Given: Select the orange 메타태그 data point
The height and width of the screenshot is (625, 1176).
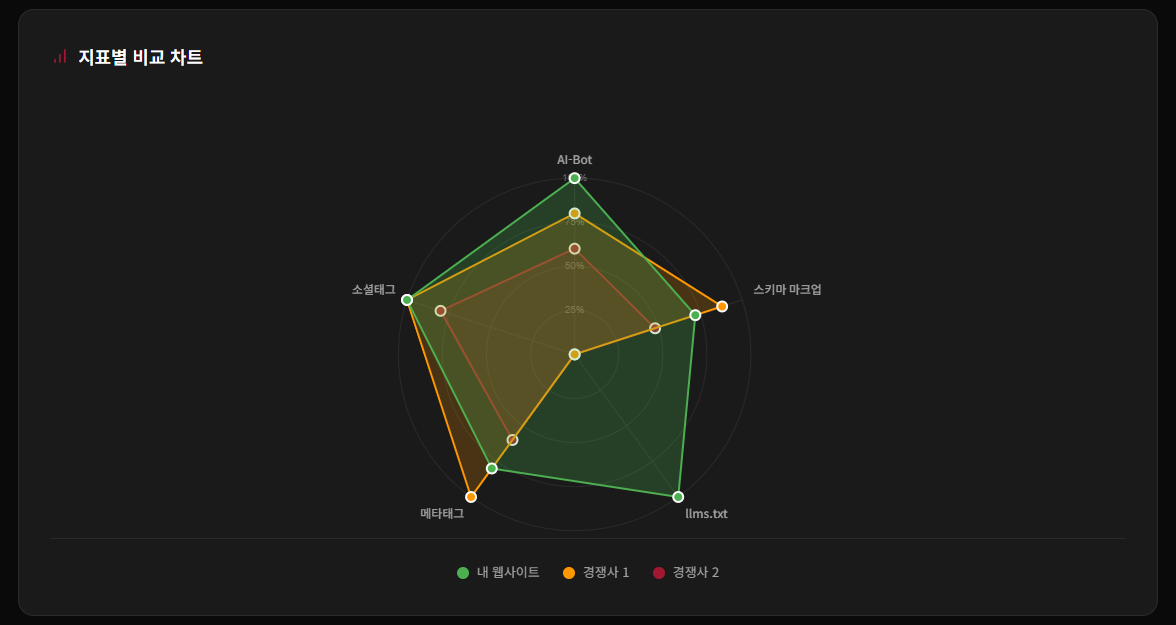Looking at the screenshot, I should pyautogui.click(x=471, y=497).
